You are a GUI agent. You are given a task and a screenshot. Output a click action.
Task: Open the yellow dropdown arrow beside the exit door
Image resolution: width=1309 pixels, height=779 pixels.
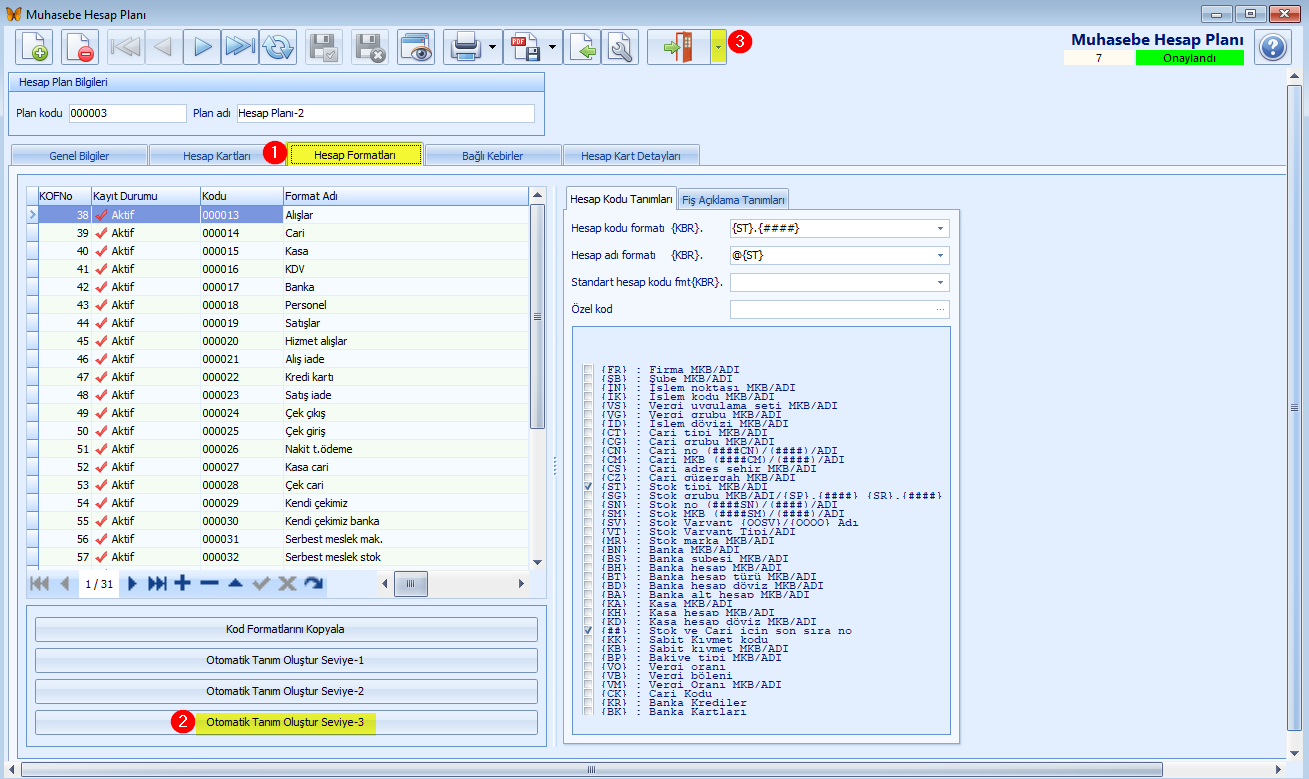718,47
